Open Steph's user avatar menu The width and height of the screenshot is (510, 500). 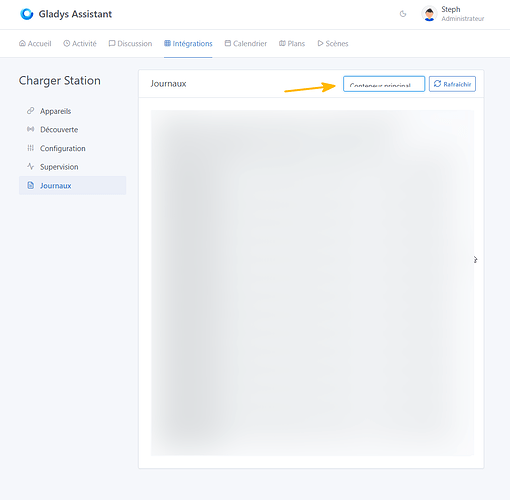click(429, 14)
